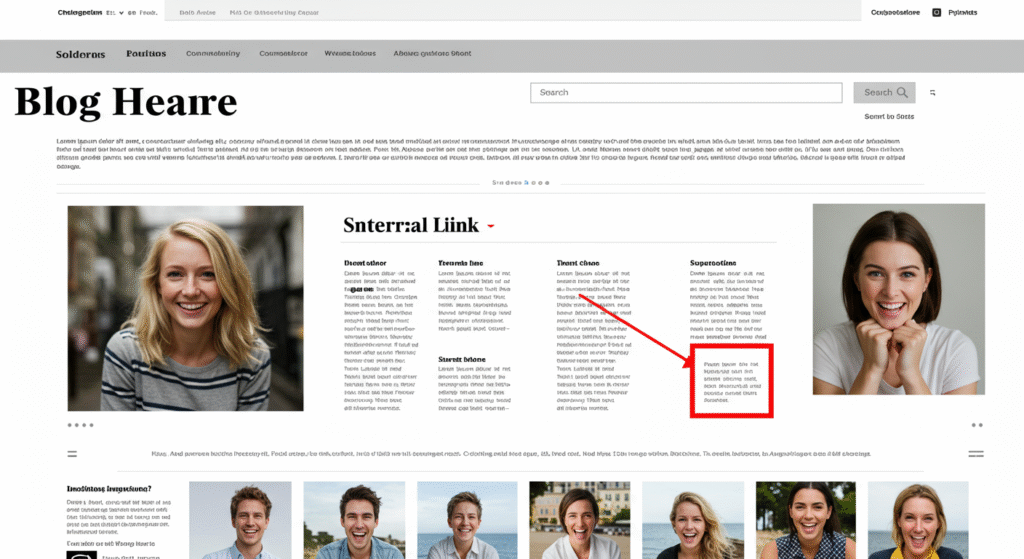Click the Blog Heaire title link
This screenshot has height=559, width=1024.
(x=126, y=103)
